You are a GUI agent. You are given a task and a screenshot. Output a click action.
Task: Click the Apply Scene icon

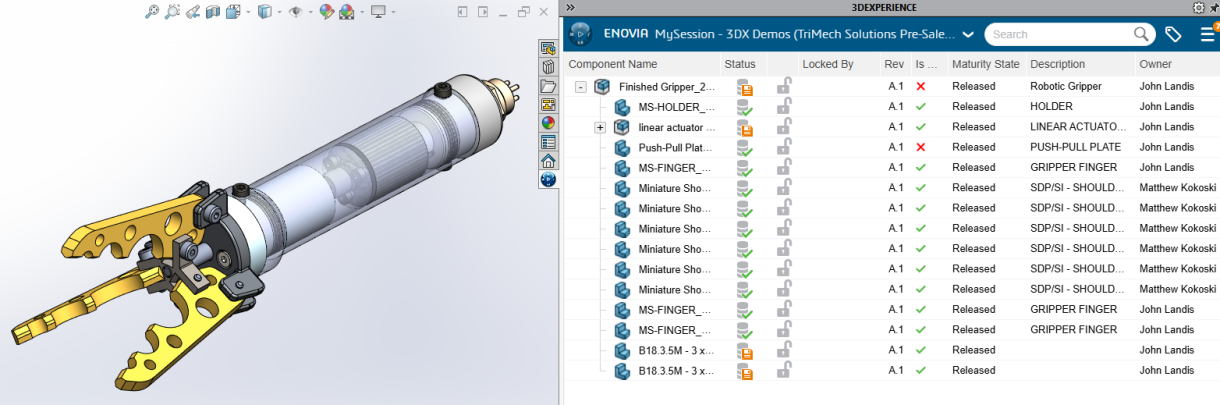click(346, 12)
